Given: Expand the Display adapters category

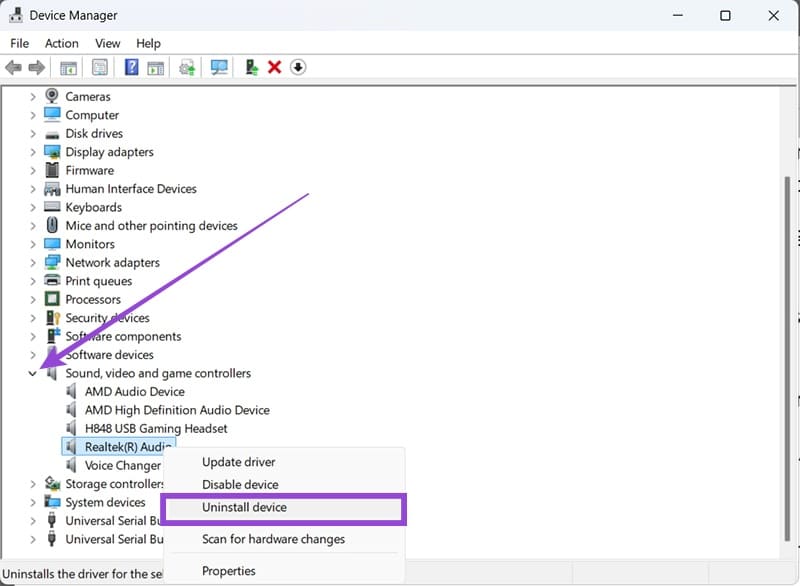Looking at the screenshot, I should [x=32, y=152].
